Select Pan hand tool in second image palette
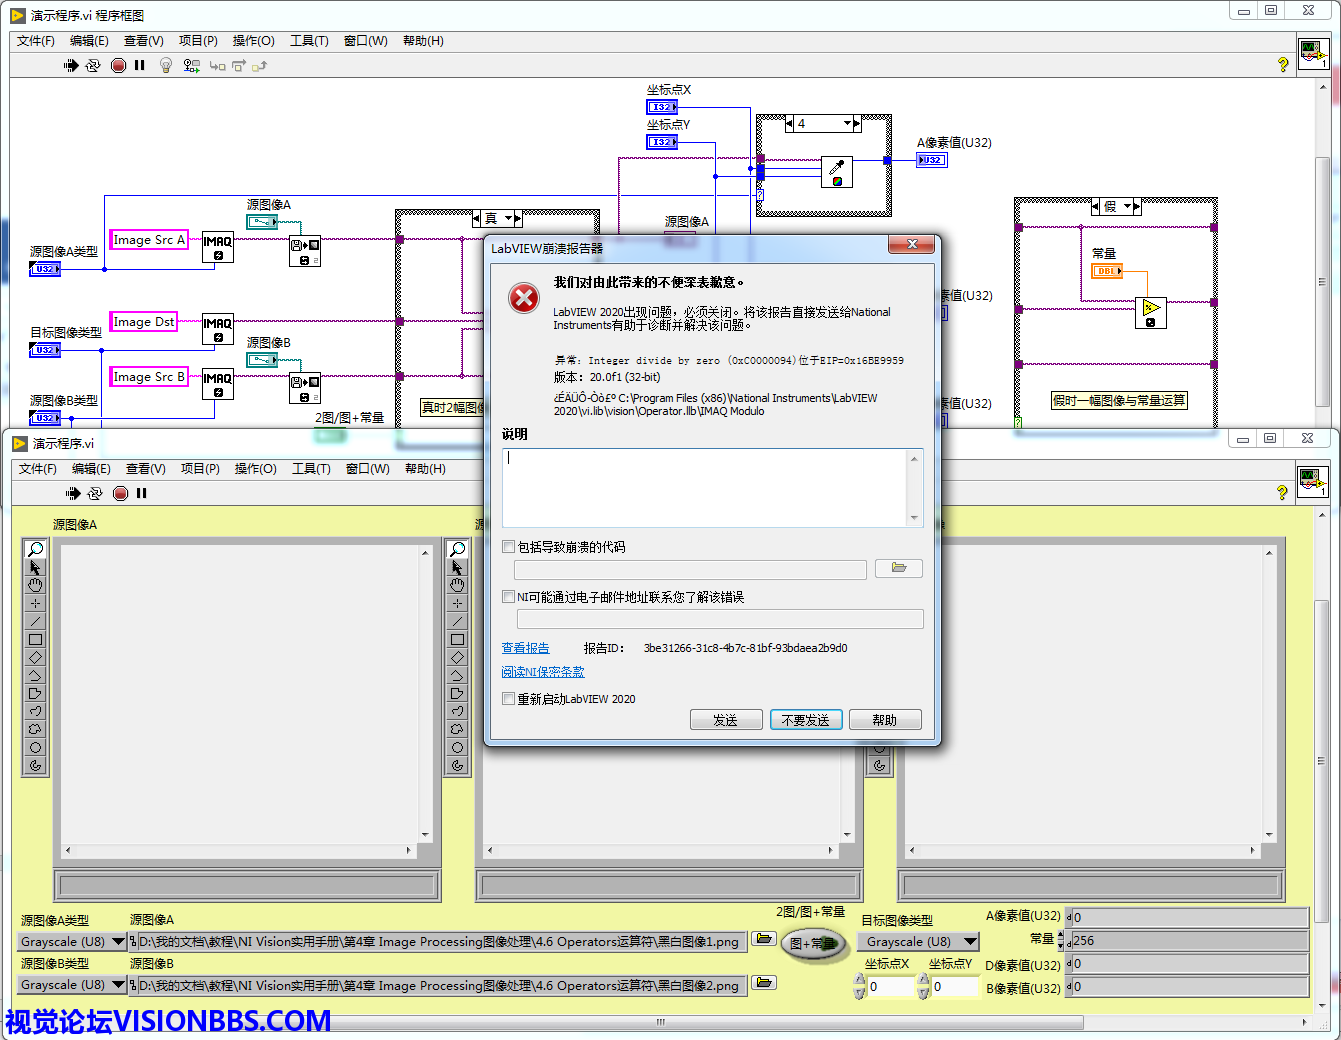This screenshot has height=1040, width=1341. (457, 585)
